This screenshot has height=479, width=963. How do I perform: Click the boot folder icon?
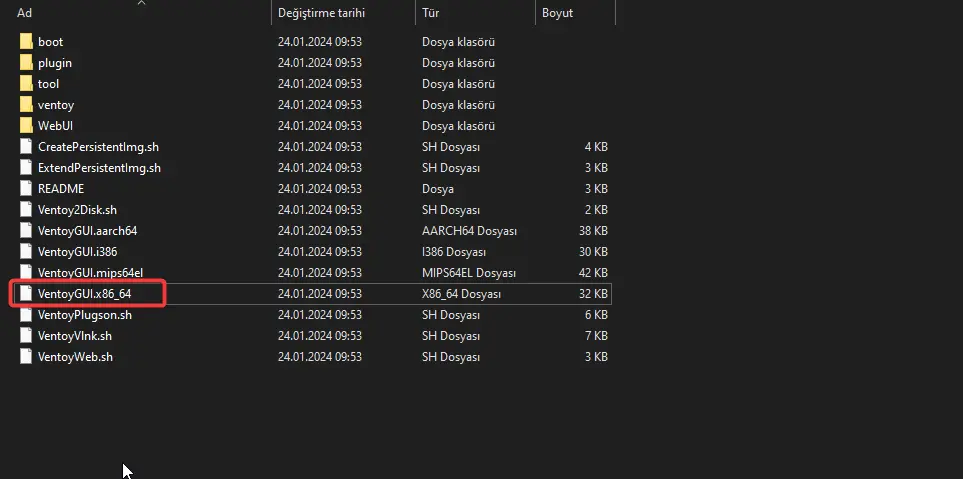(26, 42)
